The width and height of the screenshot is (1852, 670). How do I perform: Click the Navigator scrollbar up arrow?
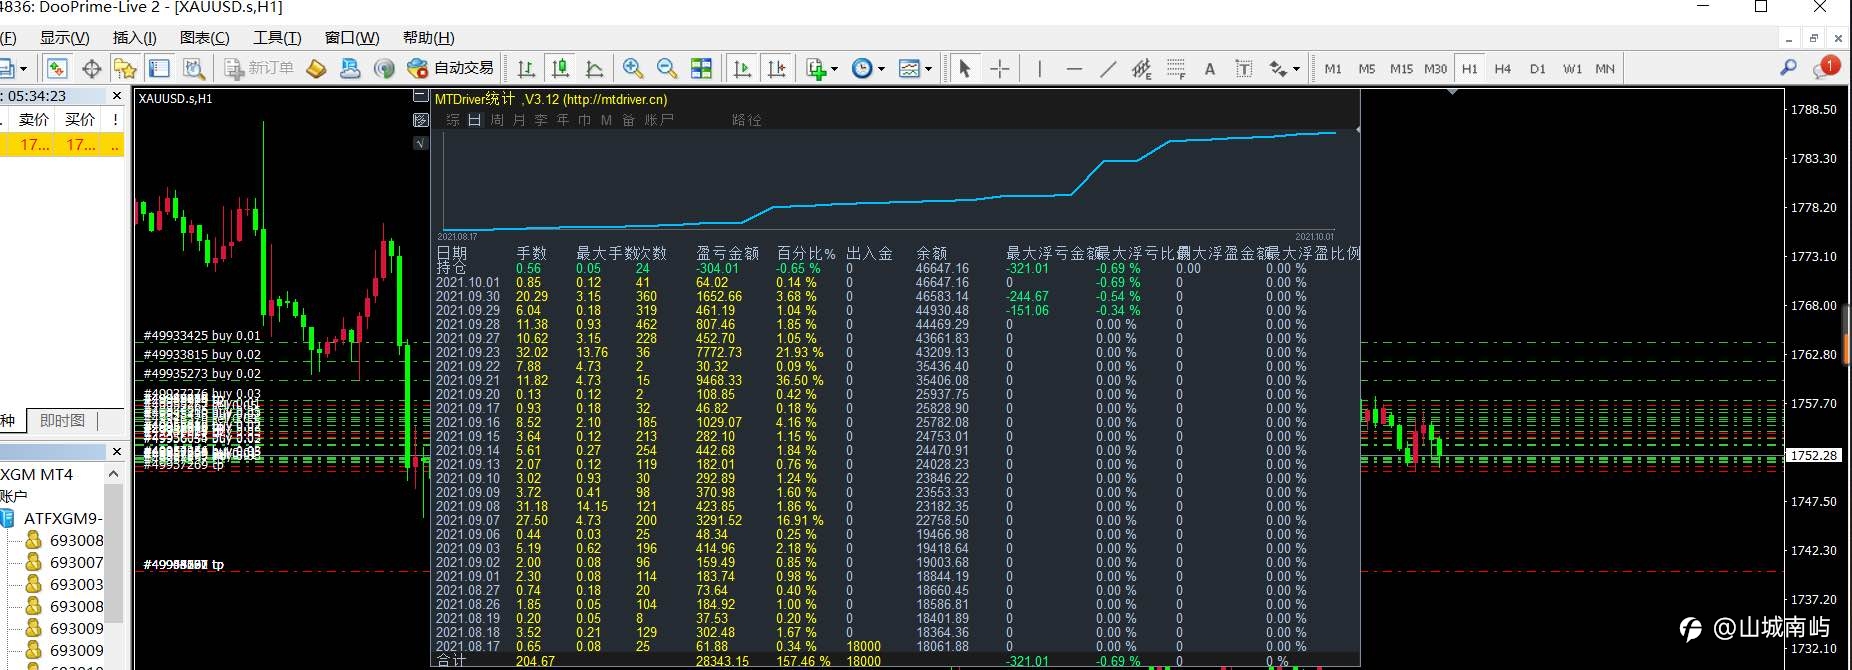[x=113, y=473]
